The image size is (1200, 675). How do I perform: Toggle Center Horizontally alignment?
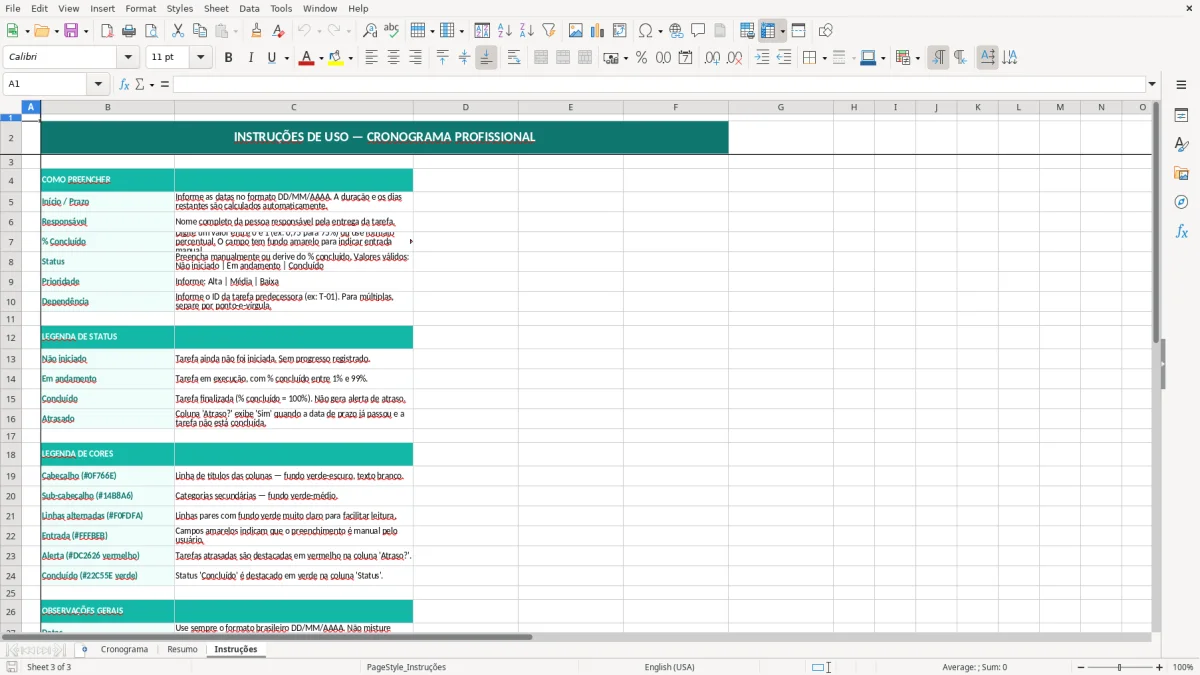click(x=393, y=58)
